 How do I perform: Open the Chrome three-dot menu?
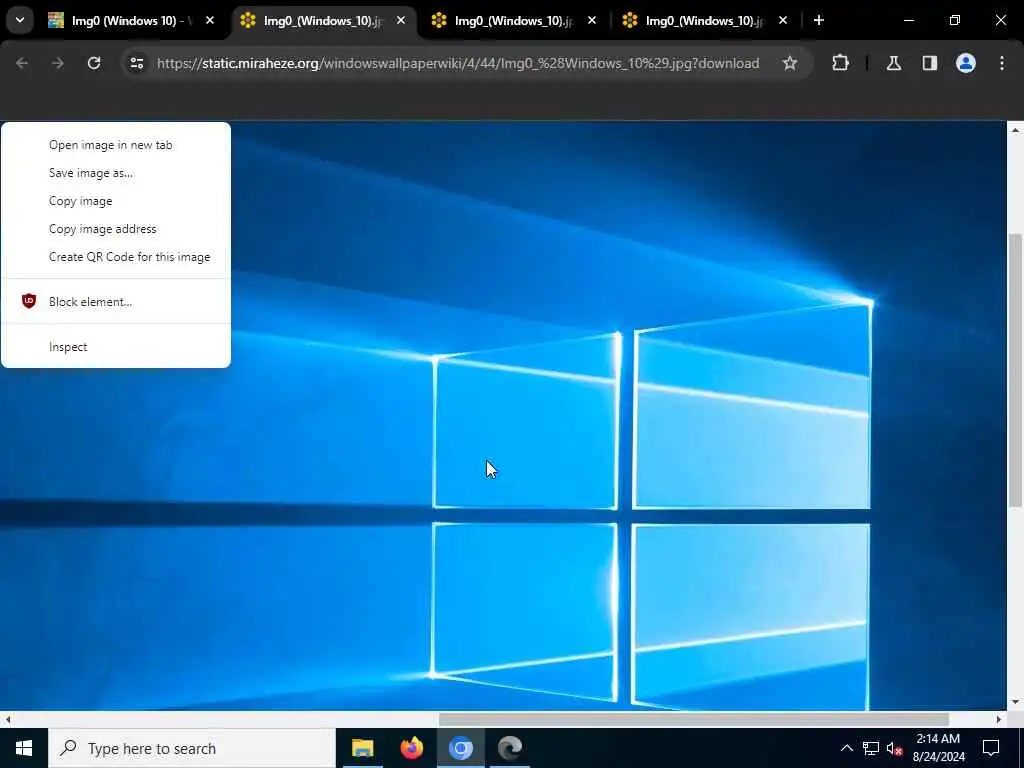(x=1002, y=63)
